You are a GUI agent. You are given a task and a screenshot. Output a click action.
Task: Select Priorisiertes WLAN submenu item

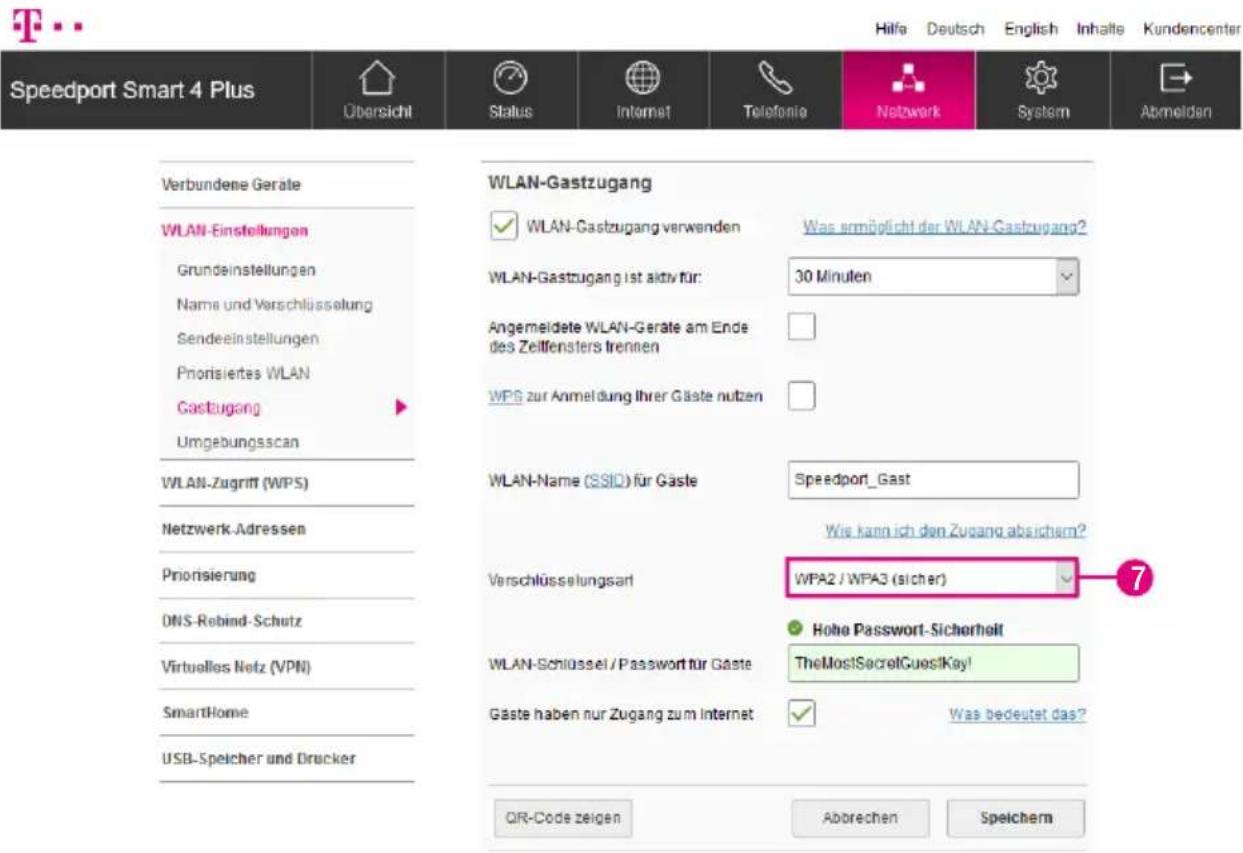point(243,373)
